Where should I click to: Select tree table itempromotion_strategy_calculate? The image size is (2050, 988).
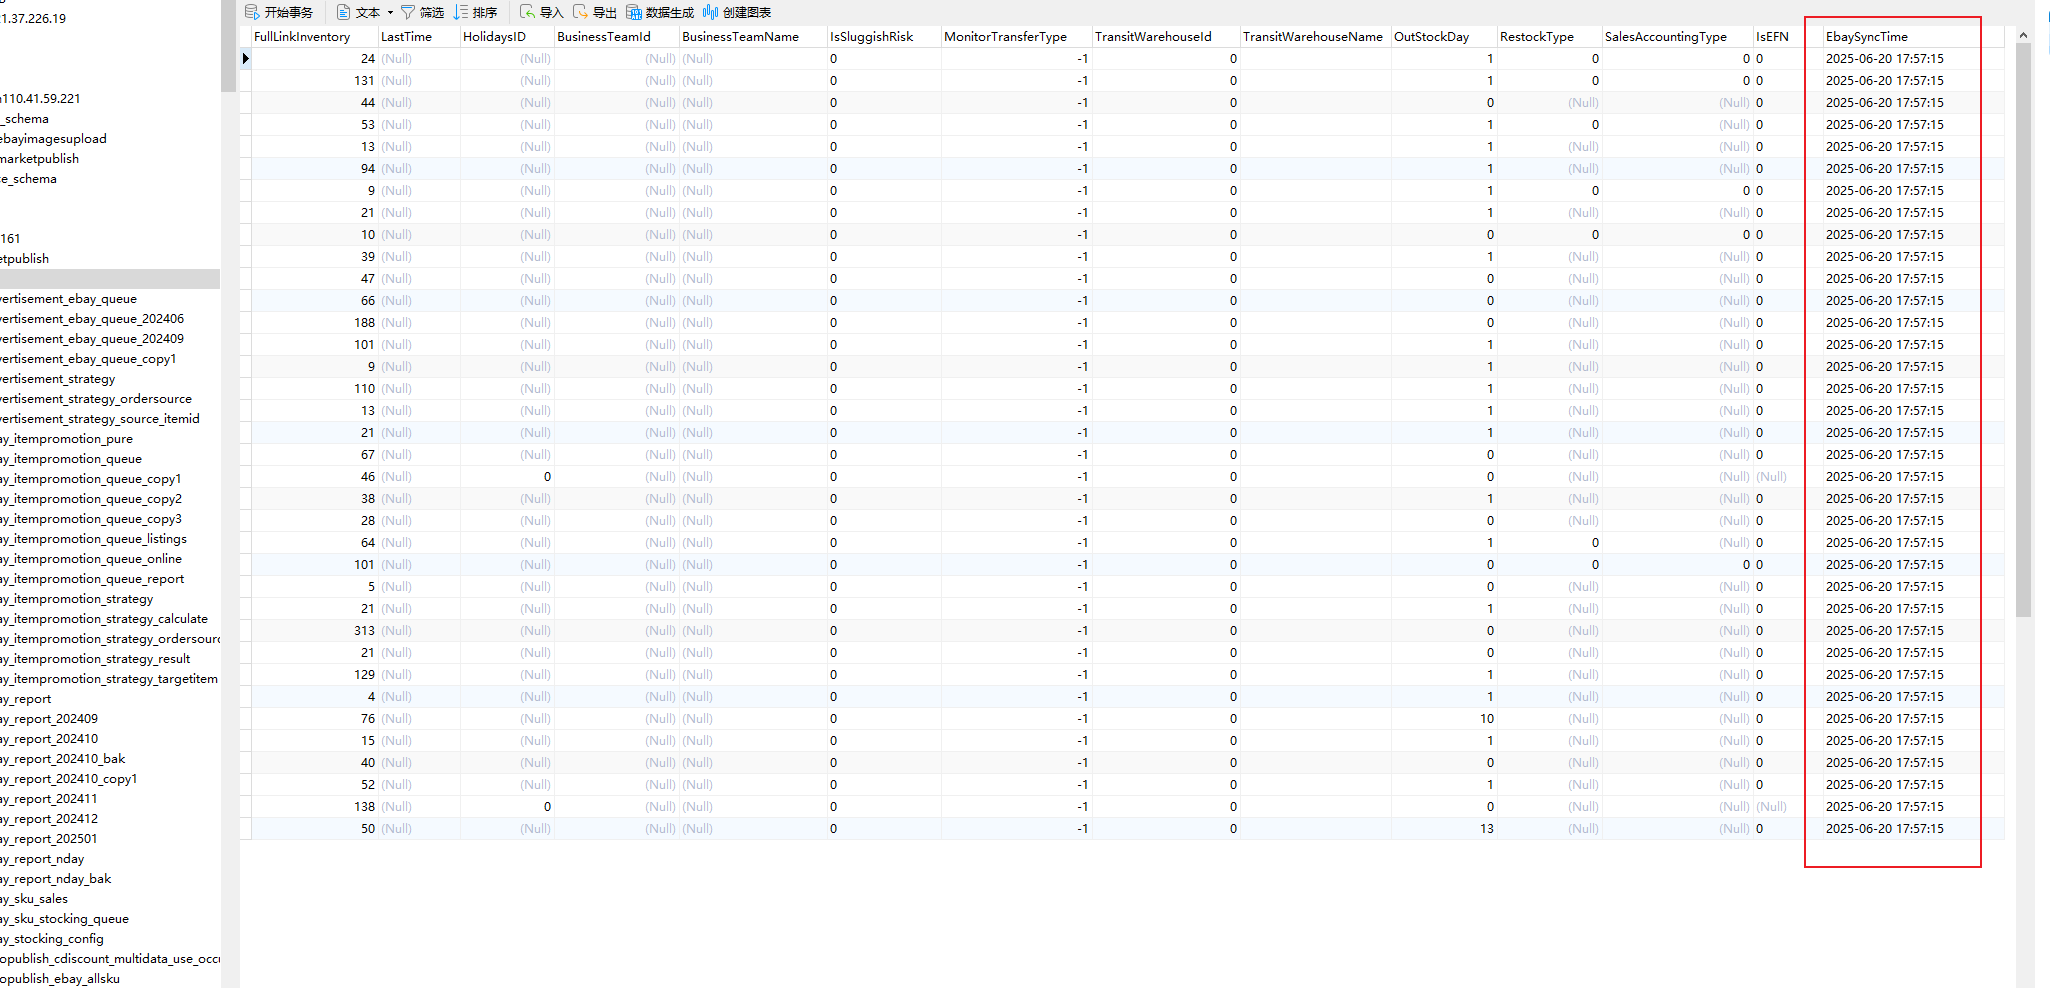pyautogui.click(x=104, y=619)
